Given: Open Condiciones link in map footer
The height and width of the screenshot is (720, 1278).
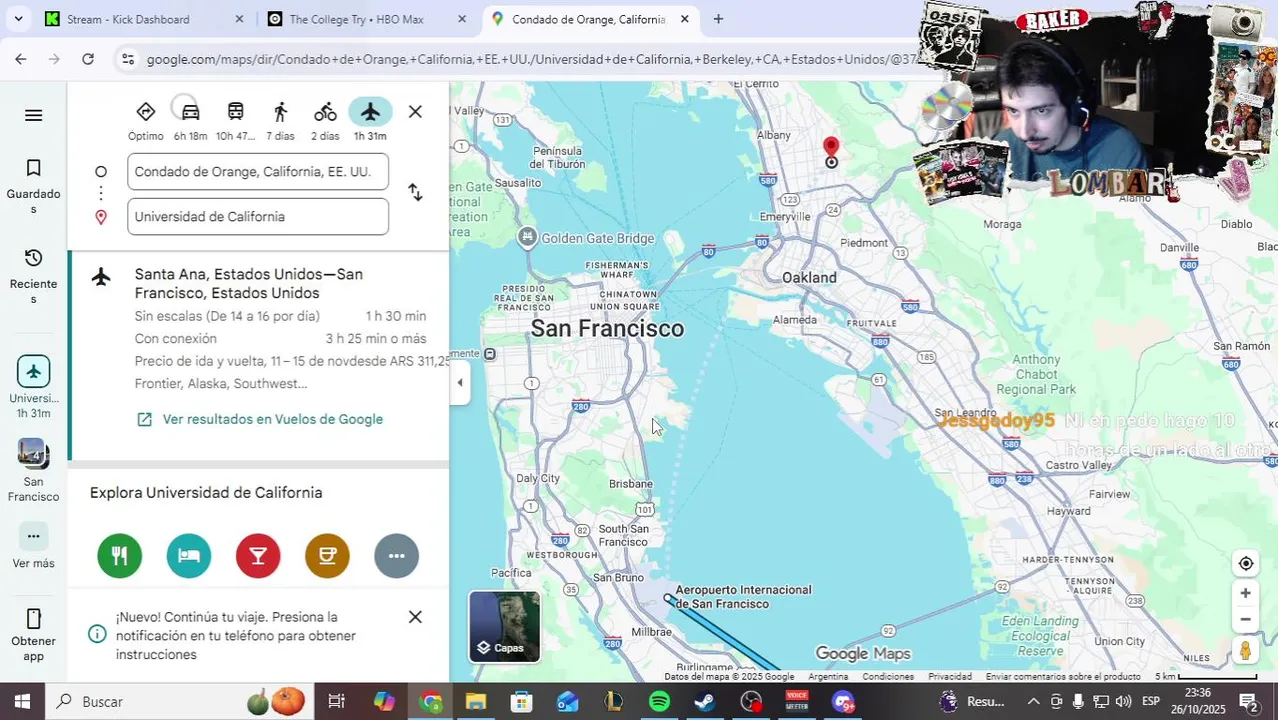Looking at the screenshot, I should pyautogui.click(x=888, y=677).
